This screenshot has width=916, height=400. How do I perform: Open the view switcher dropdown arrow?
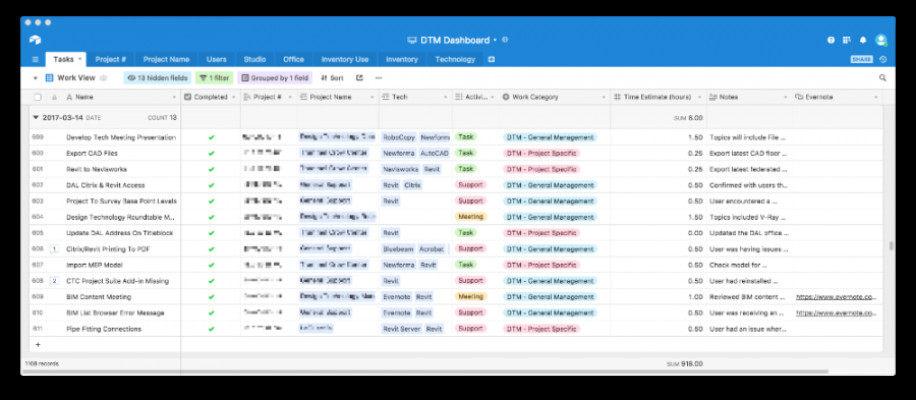coord(35,78)
